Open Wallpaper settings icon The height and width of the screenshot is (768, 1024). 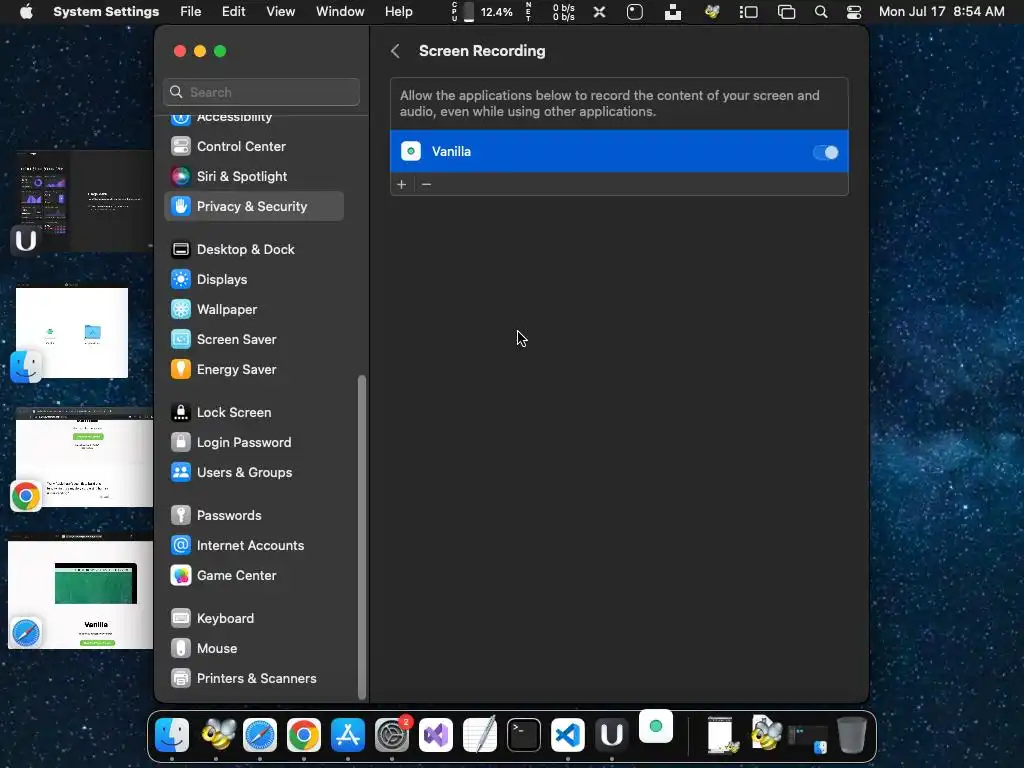[x=181, y=310]
